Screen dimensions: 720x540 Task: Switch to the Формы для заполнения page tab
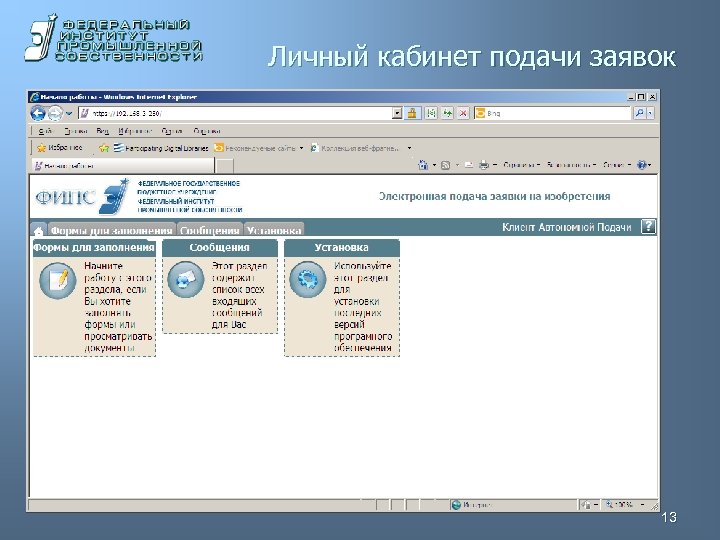click(x=112, y=230)
